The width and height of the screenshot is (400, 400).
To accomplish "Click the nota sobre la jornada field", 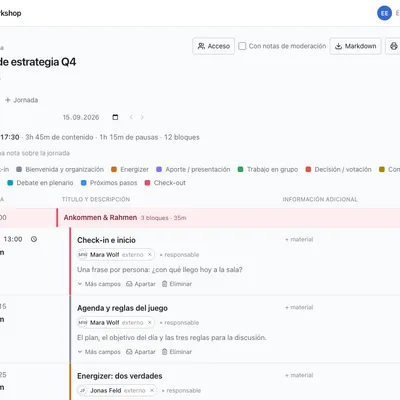I will (x=35, y=153).
